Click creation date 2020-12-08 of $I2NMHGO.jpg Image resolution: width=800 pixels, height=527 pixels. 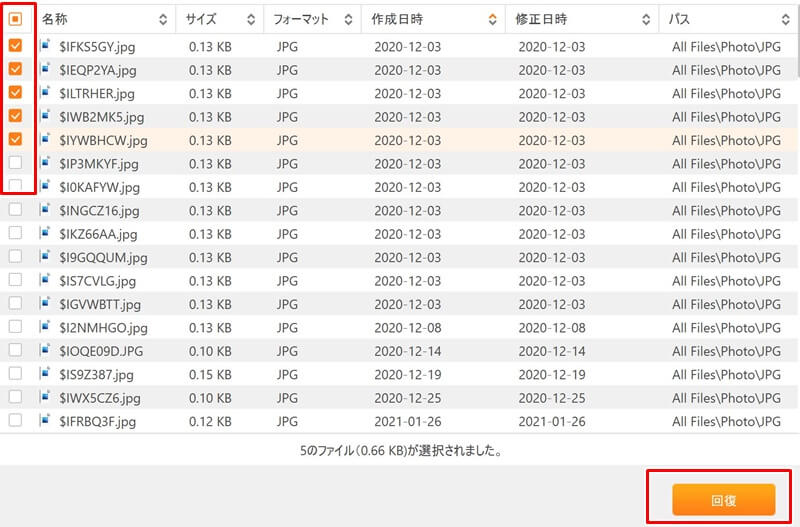click(x=408, y=328)
